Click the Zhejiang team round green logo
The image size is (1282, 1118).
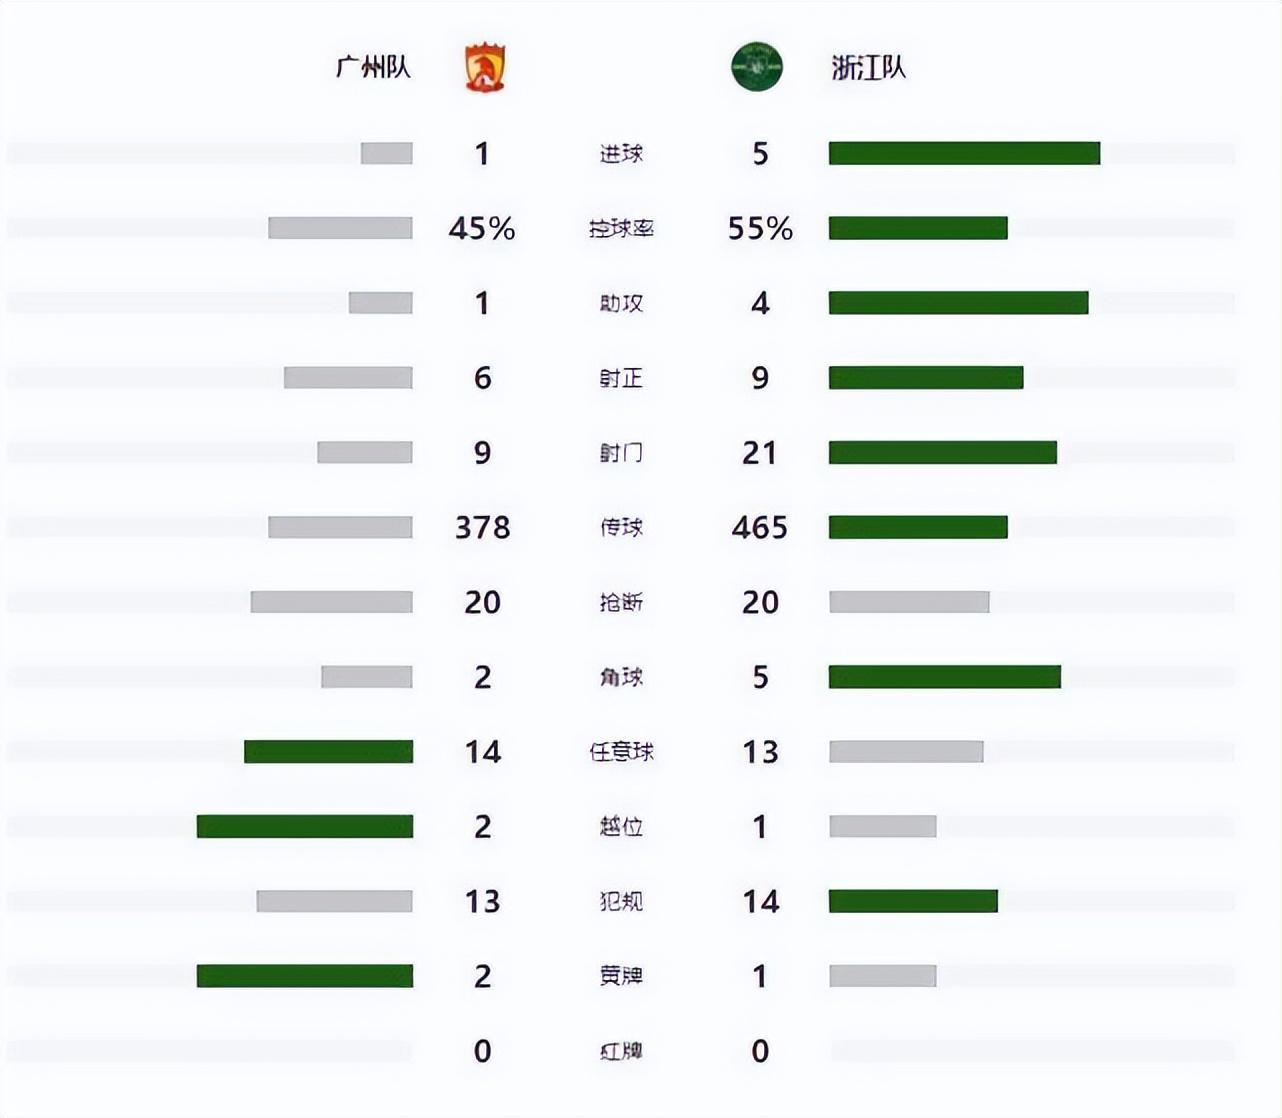[756, 67]
